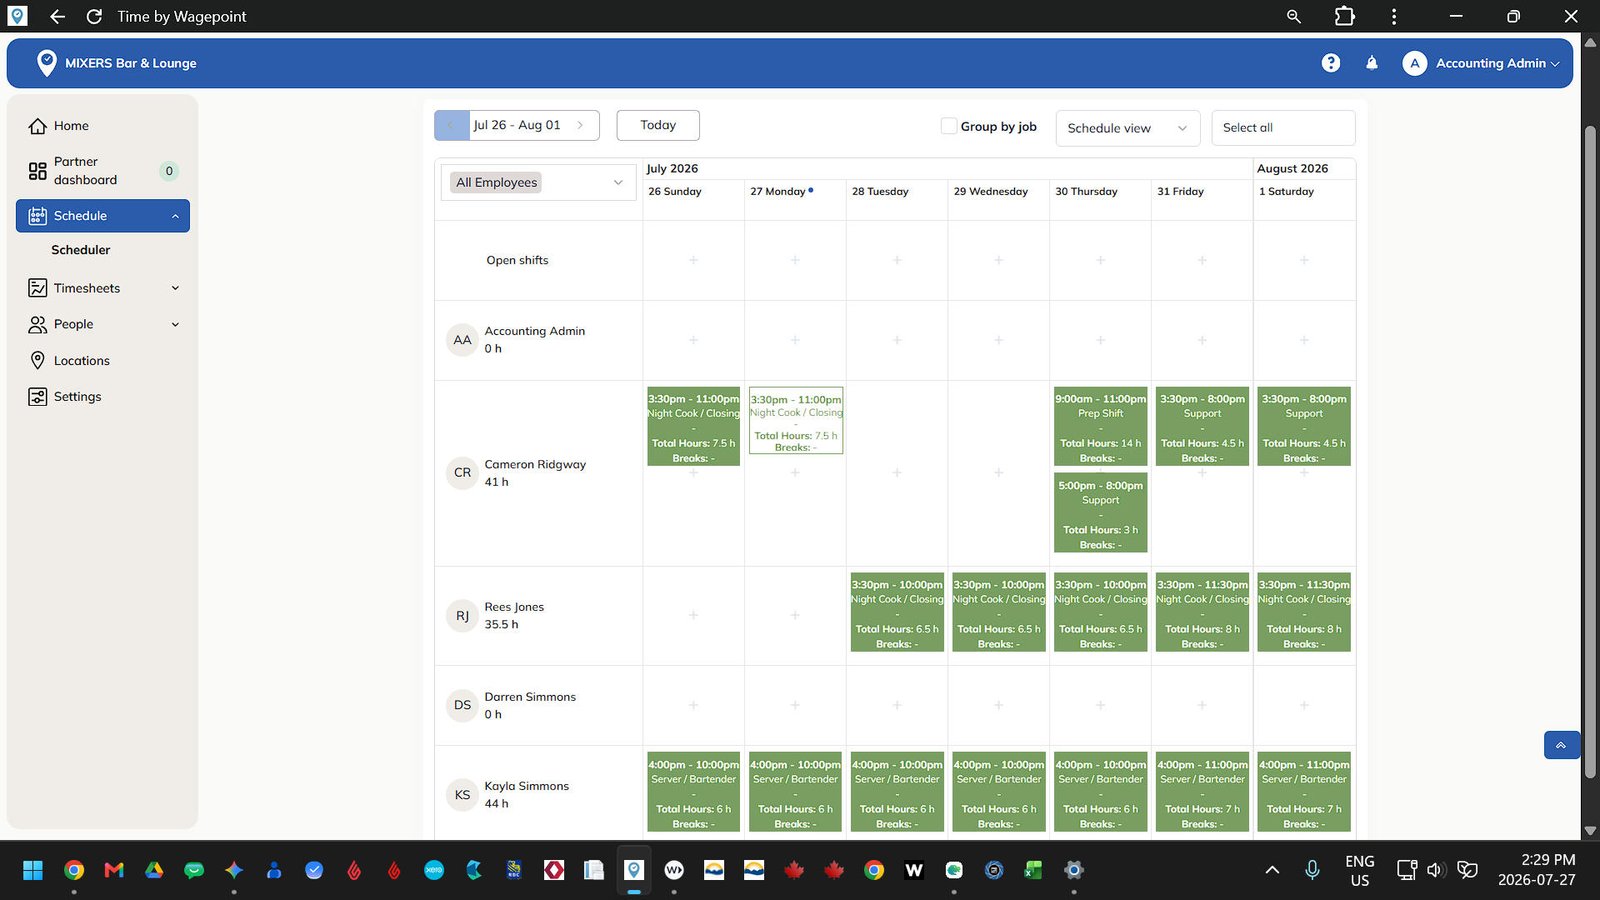Click the Select all button
Screen dimensions: 1600x900
[x=1283, y=128]
